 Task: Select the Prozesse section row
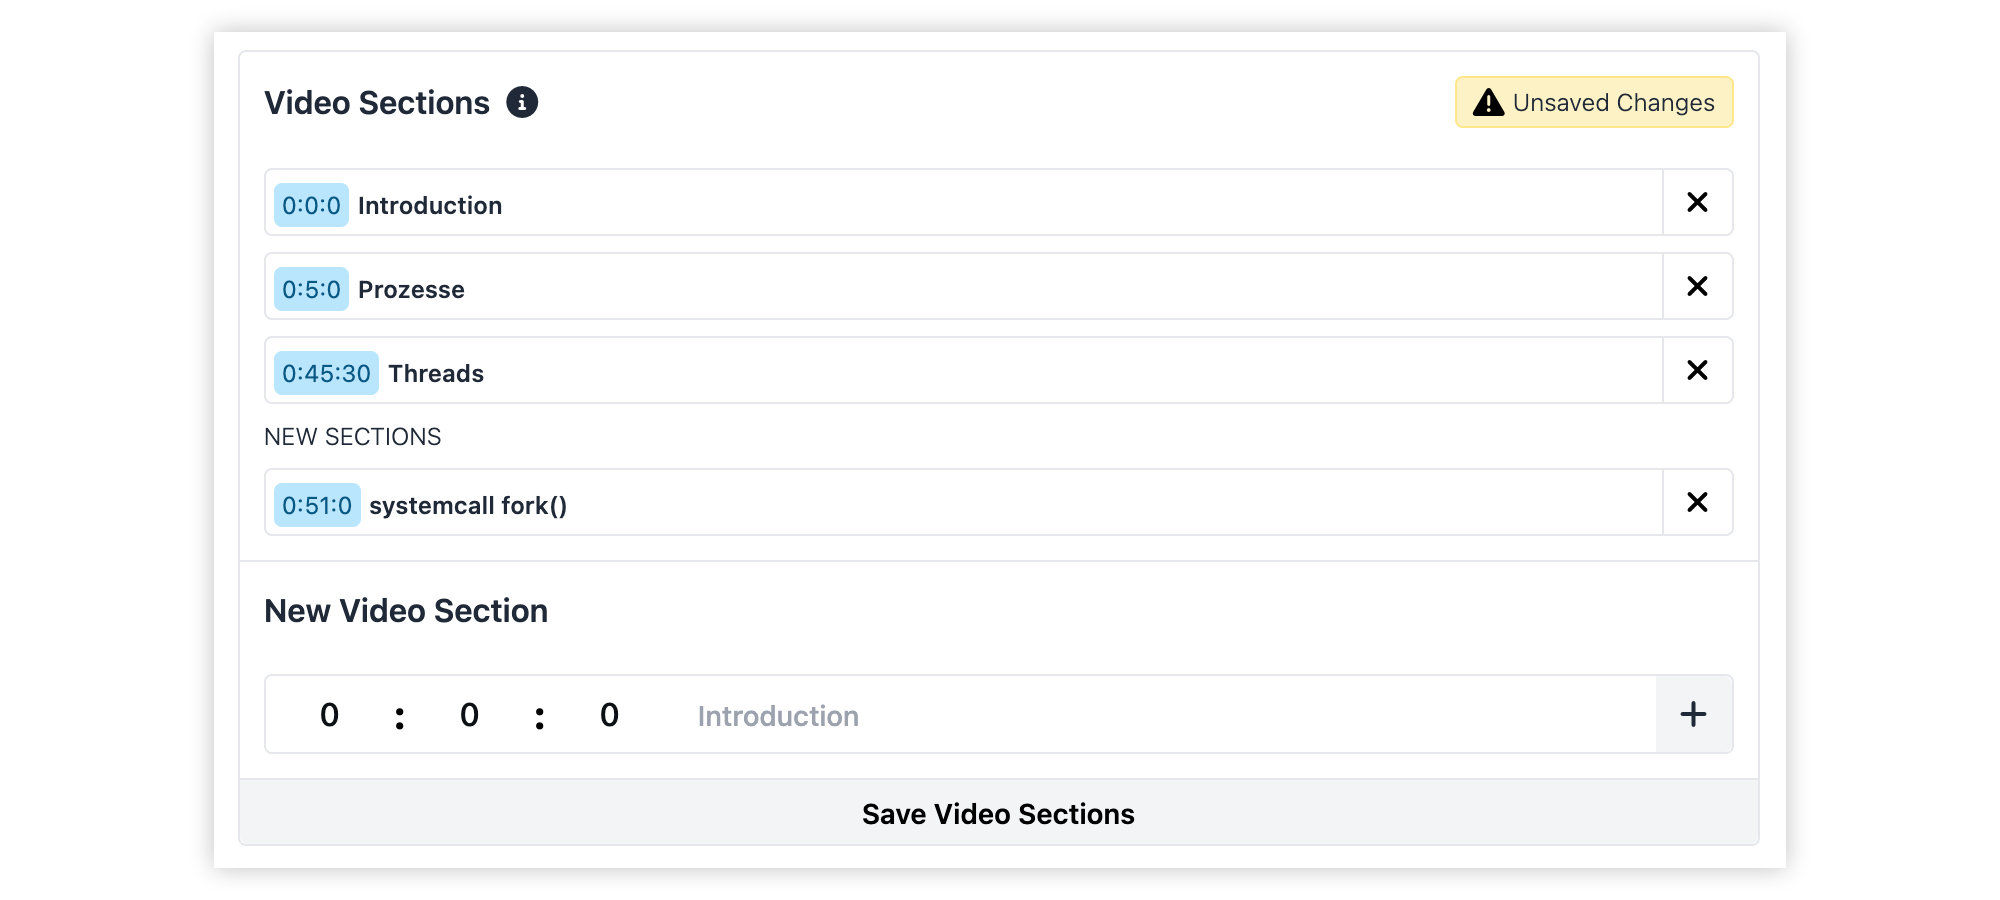click(900, 286)
